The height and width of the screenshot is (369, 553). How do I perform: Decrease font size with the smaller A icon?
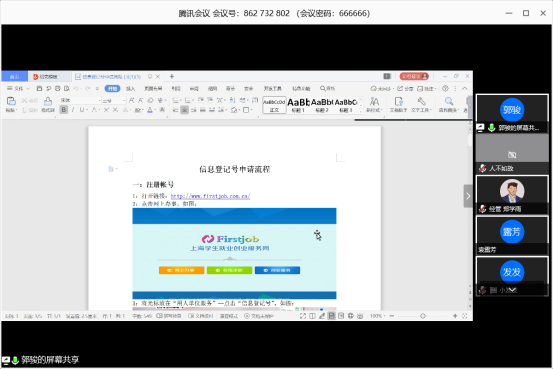(x=141, y=101)
